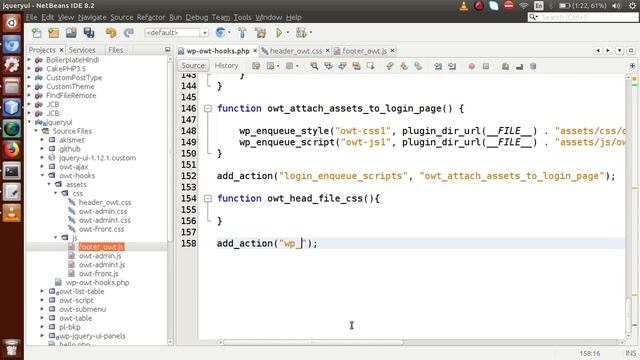Click the Open Project toolbar icon
The height and width of the screenshot is (360, 640).
[x=71, y=33]
